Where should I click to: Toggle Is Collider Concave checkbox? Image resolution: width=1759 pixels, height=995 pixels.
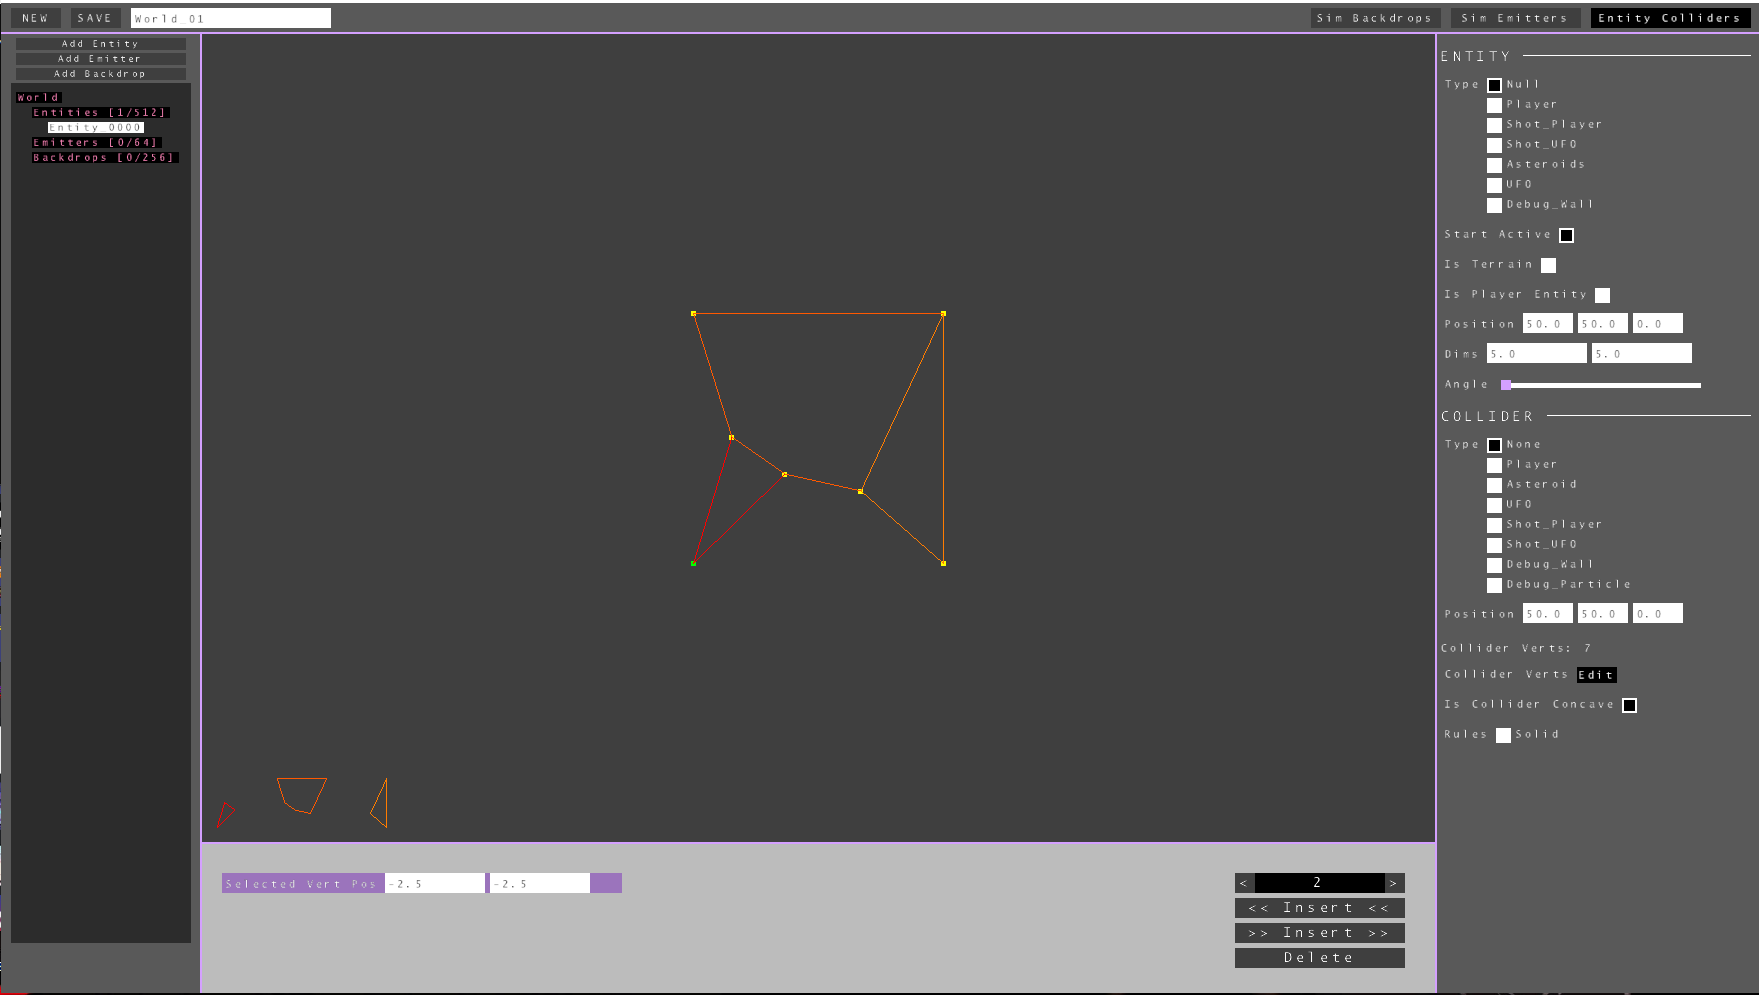(x=1629, y=705)
